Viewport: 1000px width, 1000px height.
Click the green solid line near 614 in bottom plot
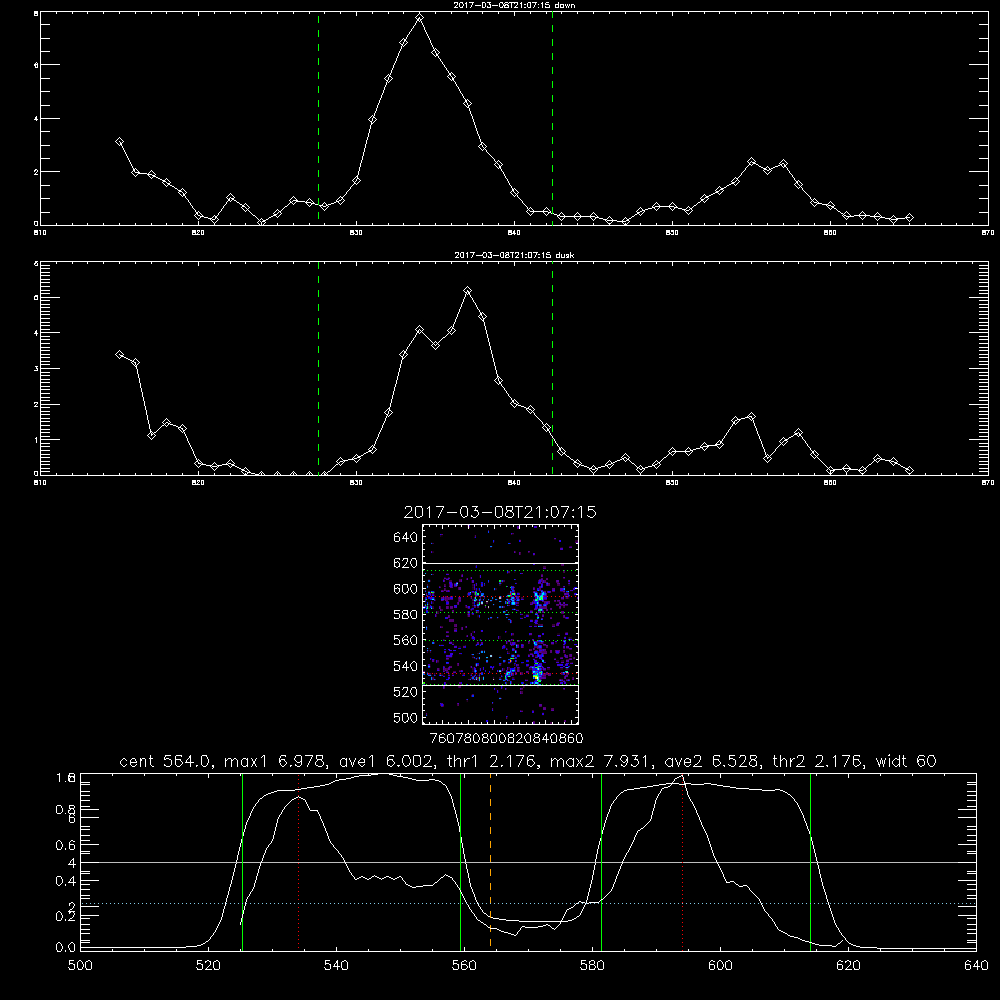(811, 861)
